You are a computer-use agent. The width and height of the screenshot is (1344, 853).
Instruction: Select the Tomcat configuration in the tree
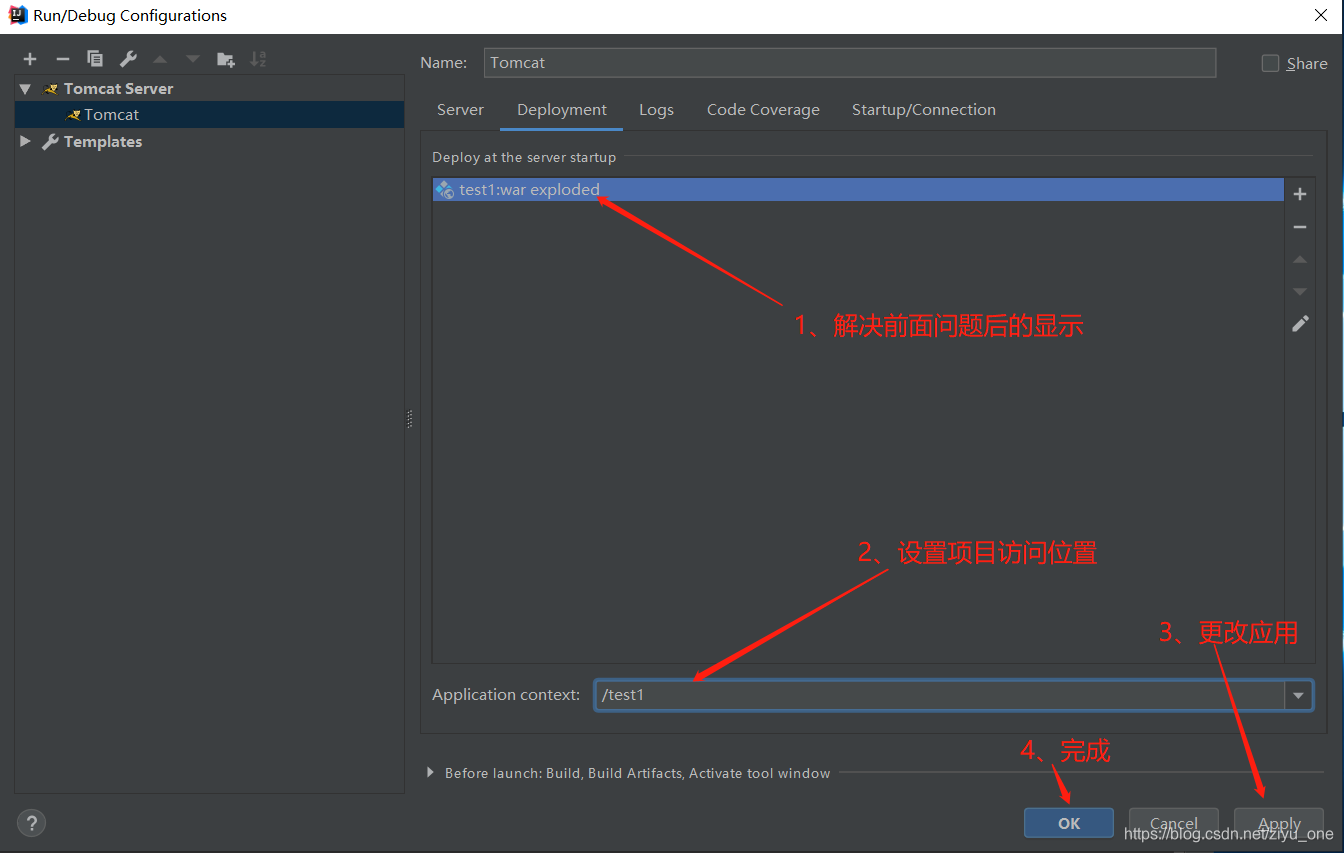pyautogui.click(x=210, y=115)
